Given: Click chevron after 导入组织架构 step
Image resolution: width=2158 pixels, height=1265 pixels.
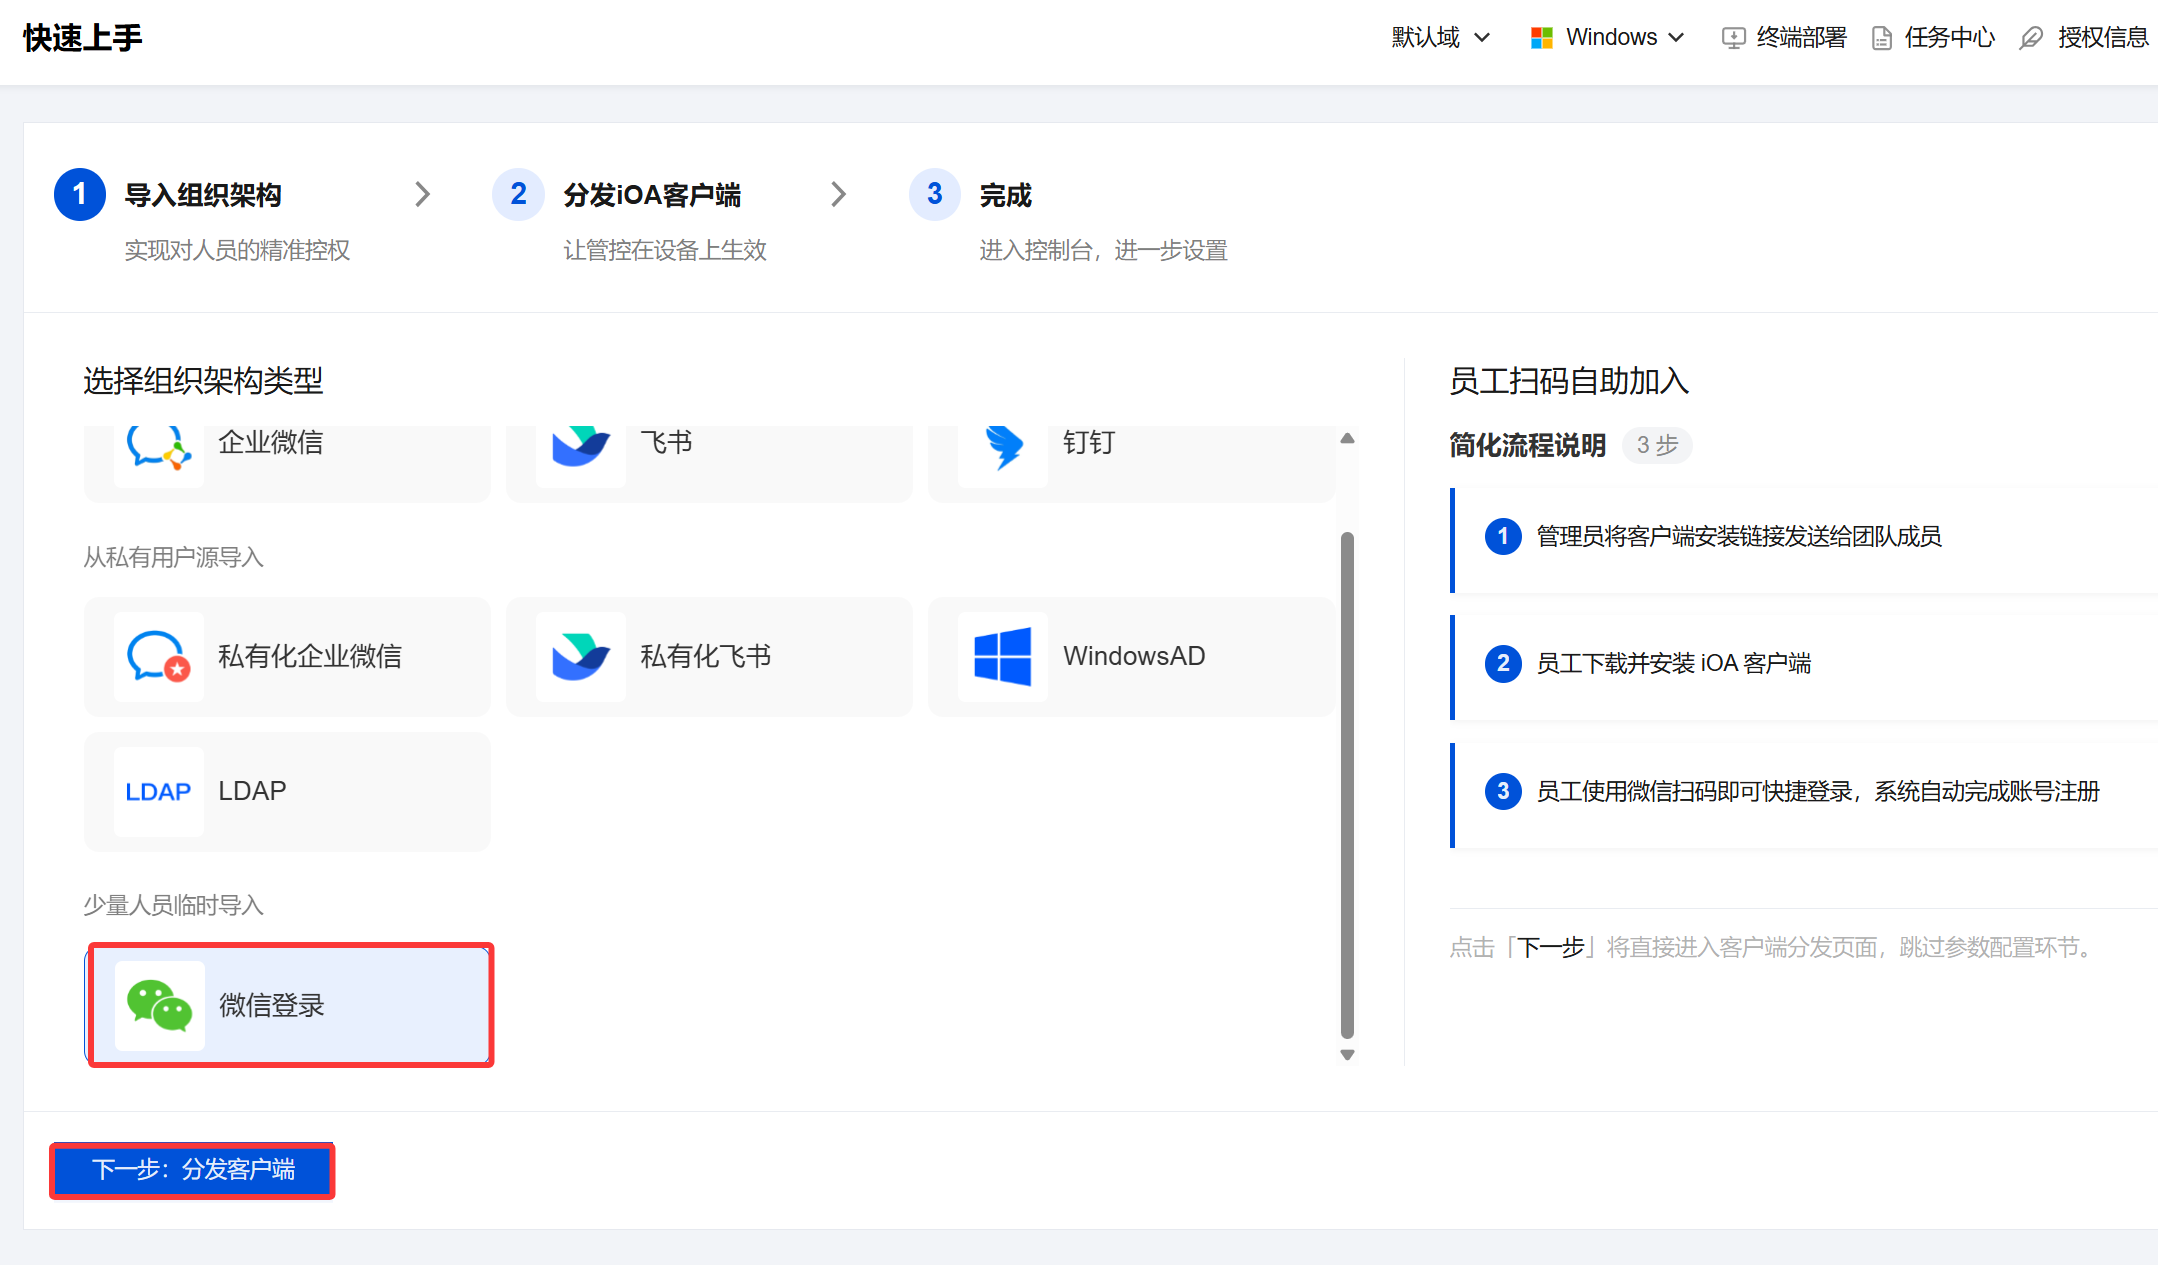Looking at the screenshot, I should (x=423, y=194).
